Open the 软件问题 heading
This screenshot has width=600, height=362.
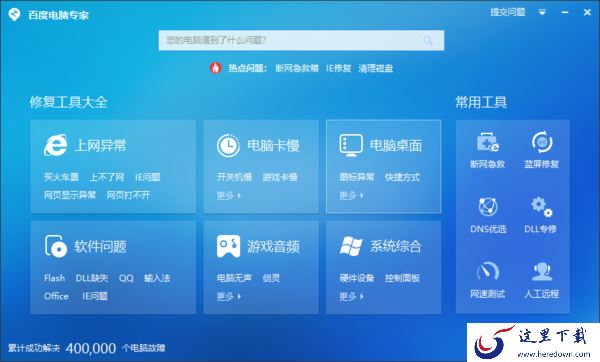tap(100, 246)
